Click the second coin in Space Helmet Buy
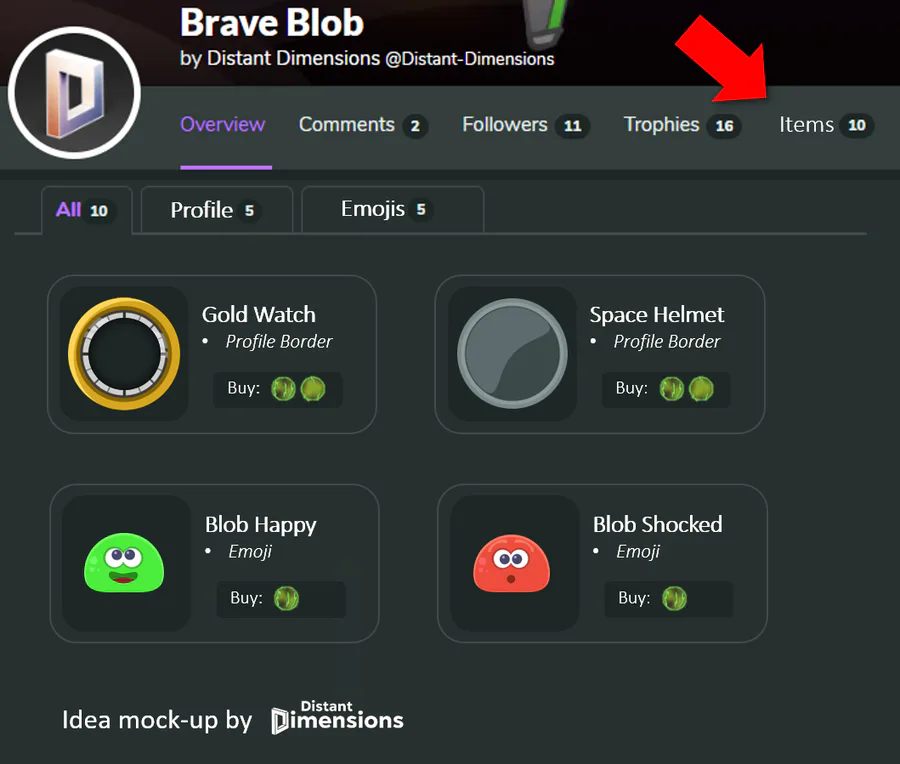Viewport: 900px width, 764px height. click(x=701, y=389)
